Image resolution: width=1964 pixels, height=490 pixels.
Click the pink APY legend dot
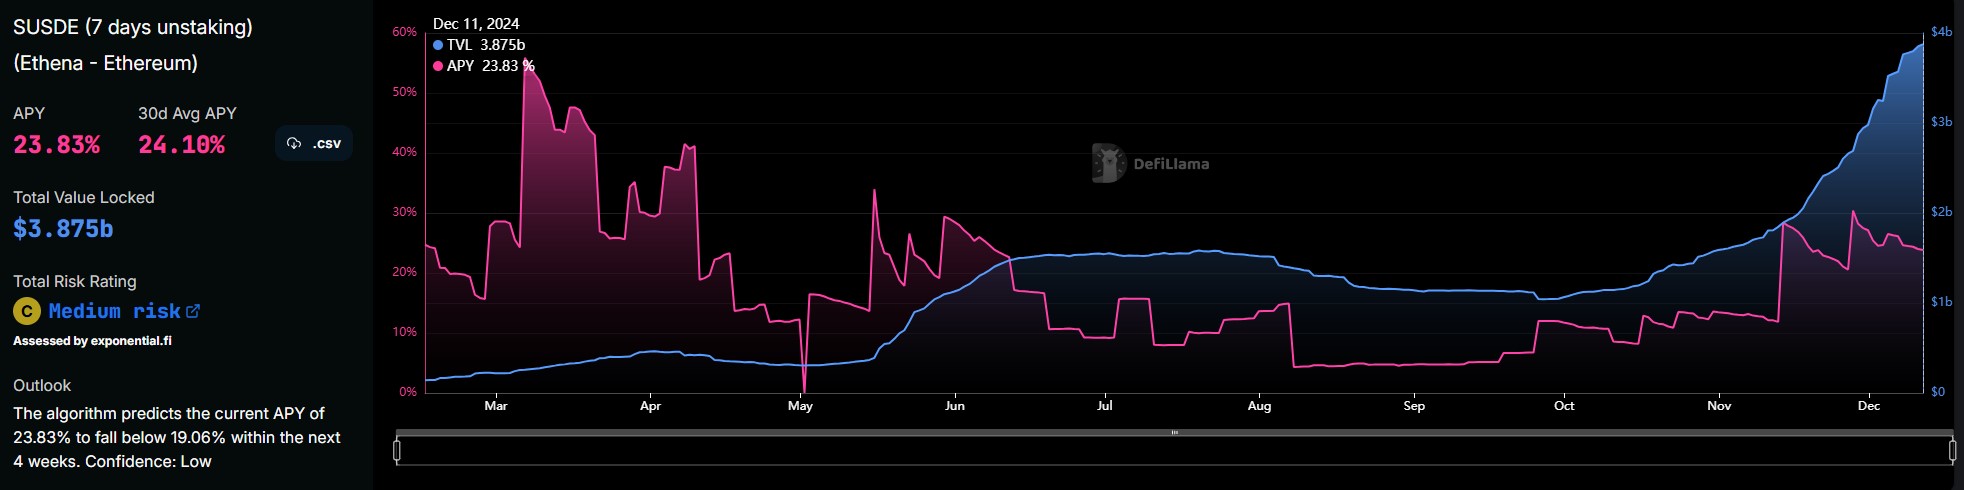(x=438, y=66)
